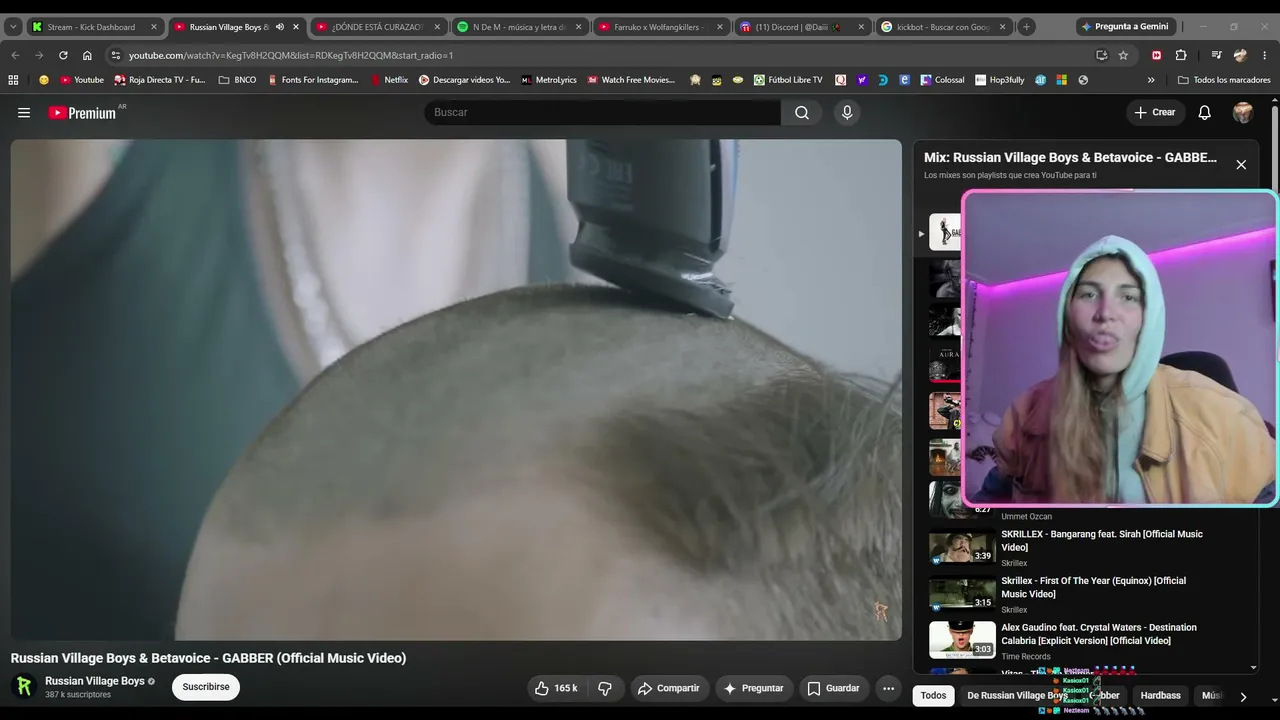Select the Hardbass filter chip
This screenshot has width=1280, height=720.
click(1161, 696)
